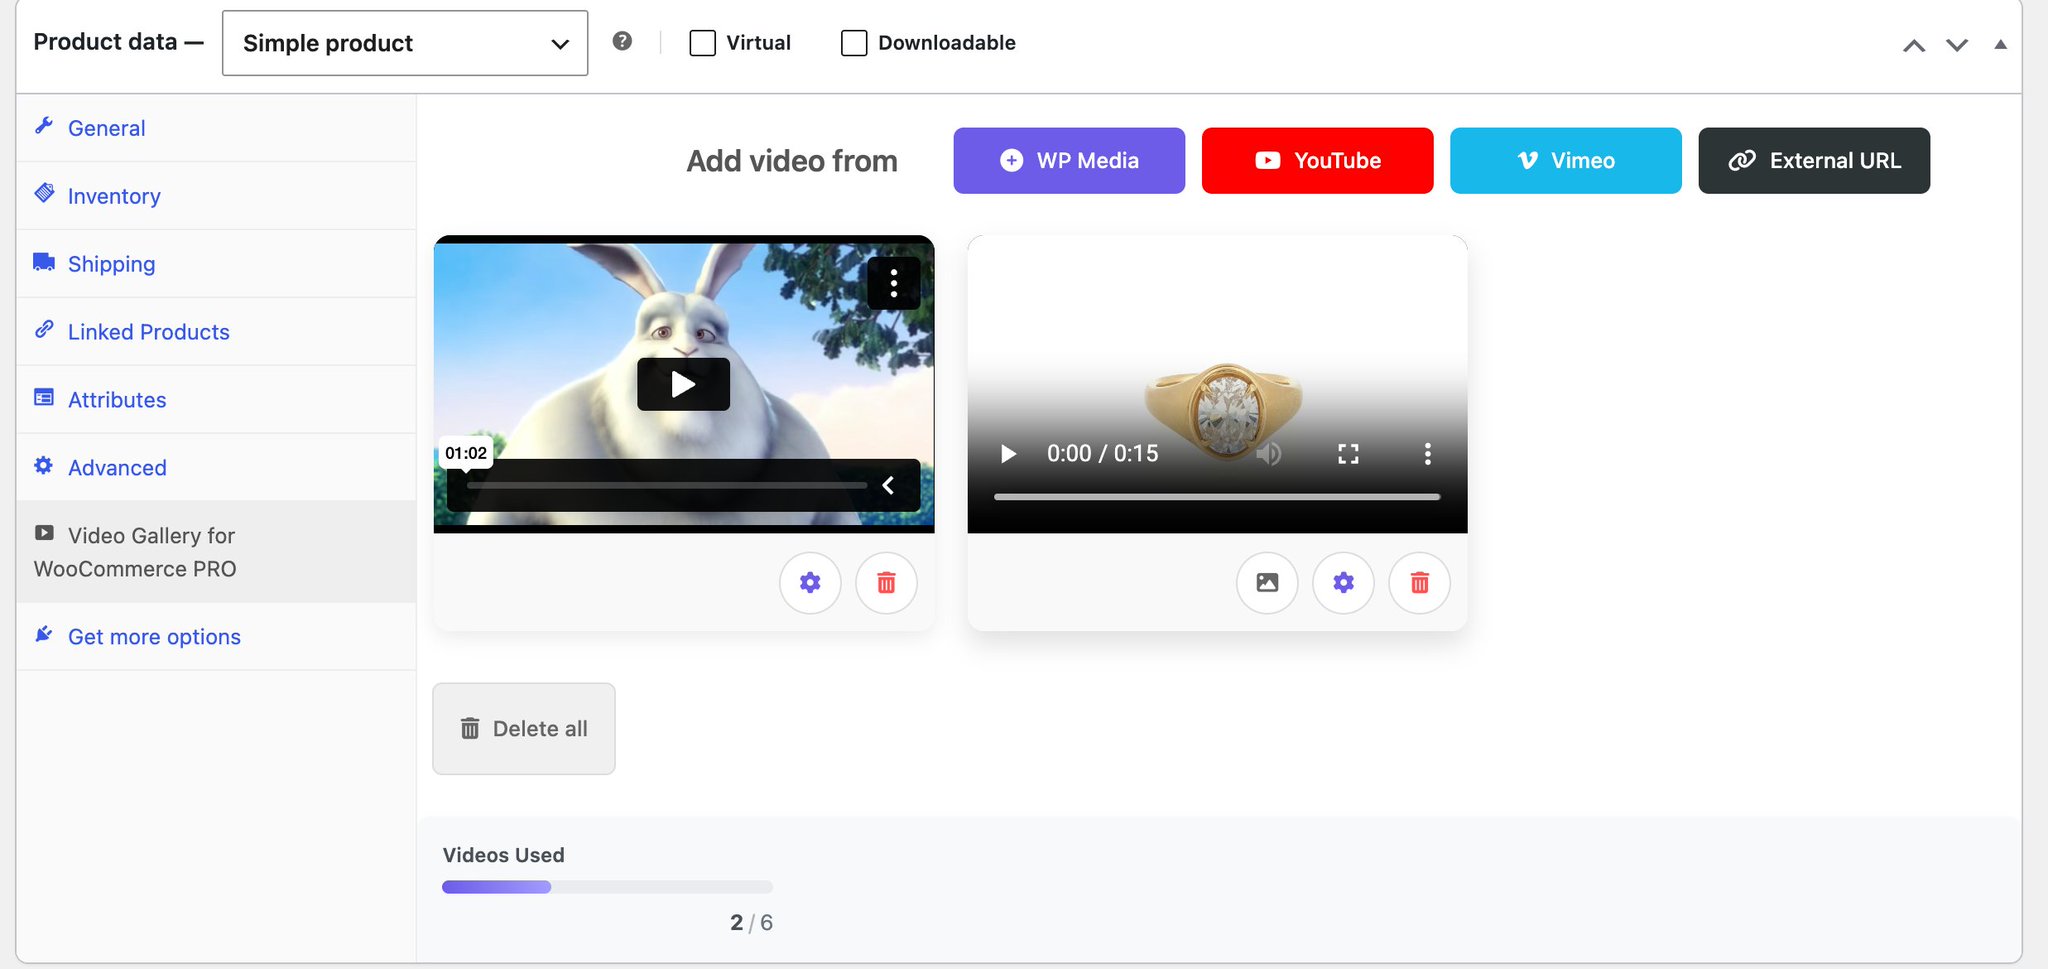Open the Attributes tab
2048x969 pixels.
216,400
